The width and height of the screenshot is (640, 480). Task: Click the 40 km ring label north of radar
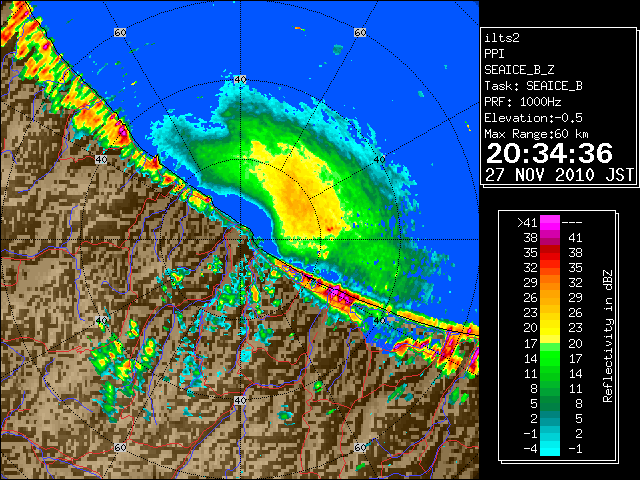pyautogui.click(x=240, y=80)
